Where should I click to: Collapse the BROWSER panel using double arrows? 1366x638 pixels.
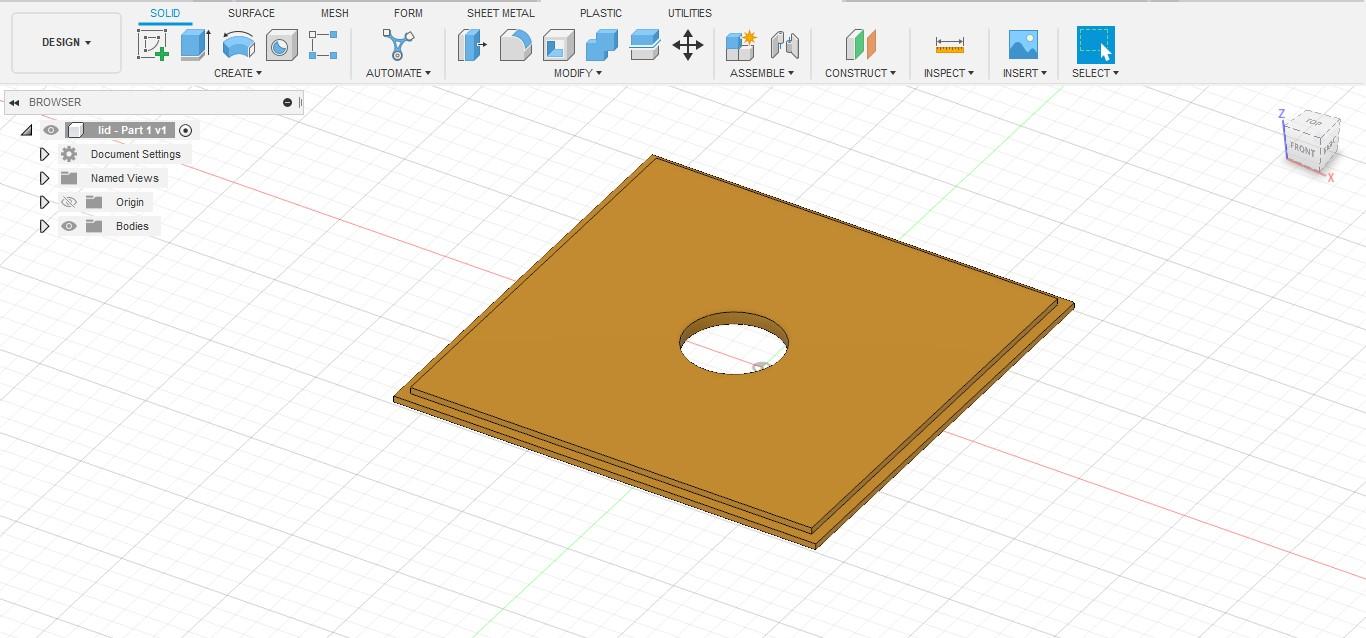(x=15, y=102)
